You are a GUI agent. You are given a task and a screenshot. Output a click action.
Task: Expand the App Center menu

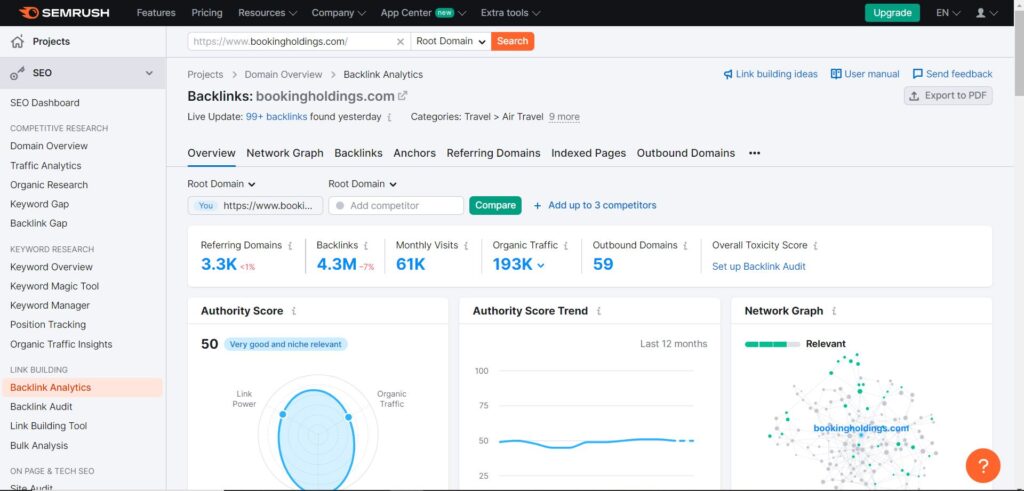point(423,12)
